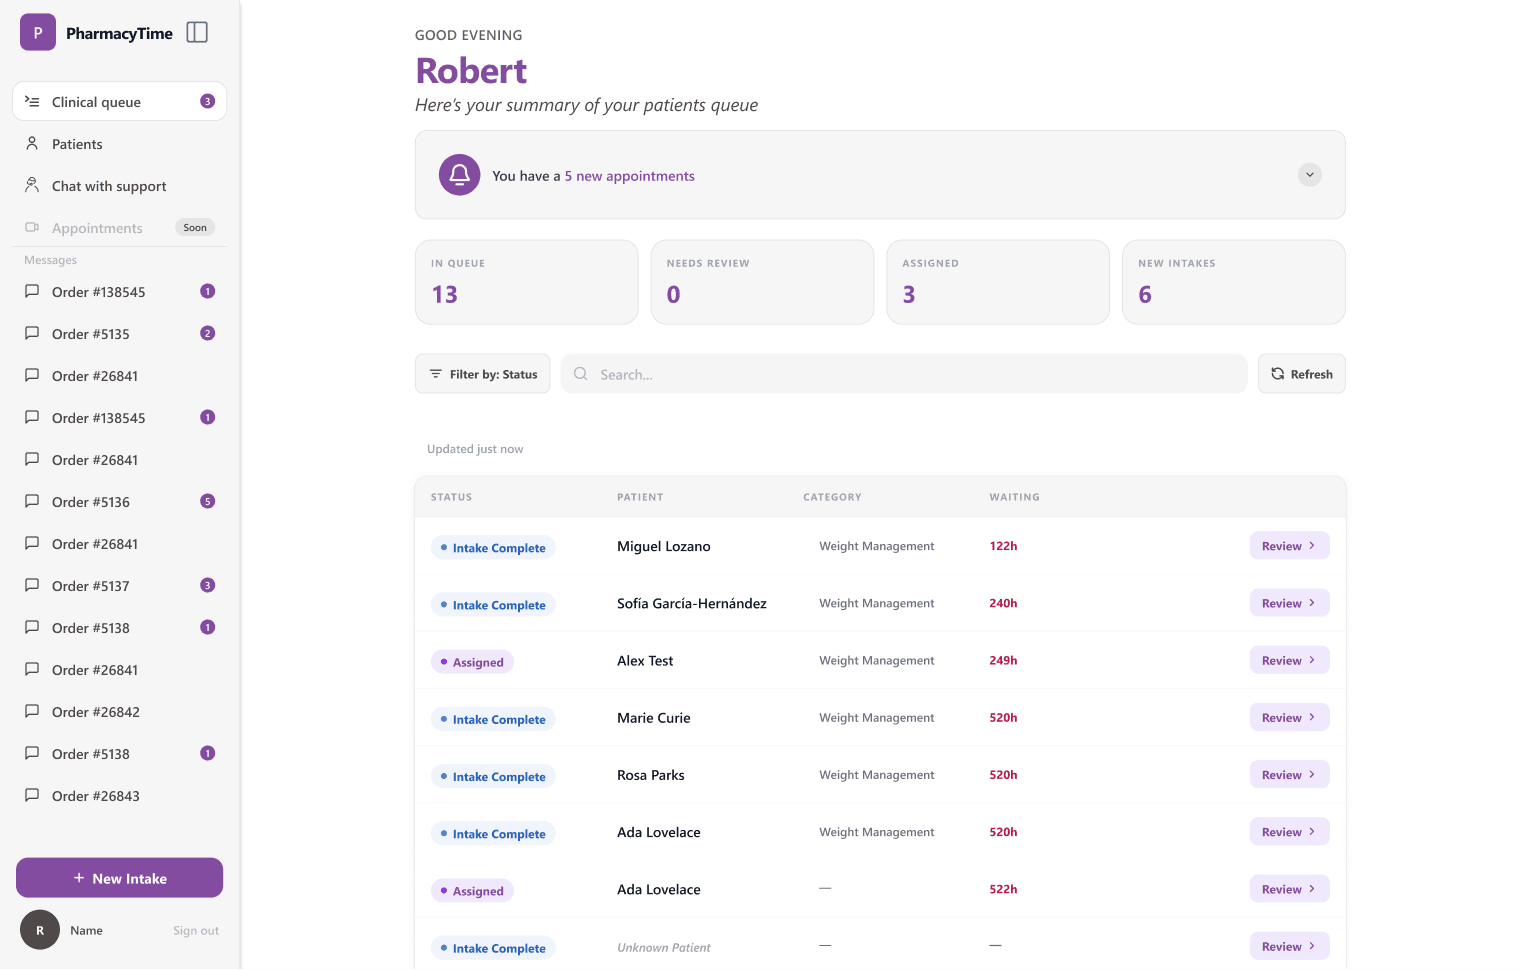Click the filter lines icon
Screen dimensions: 1521x970
pyautogui.click(x=436, y=374)
